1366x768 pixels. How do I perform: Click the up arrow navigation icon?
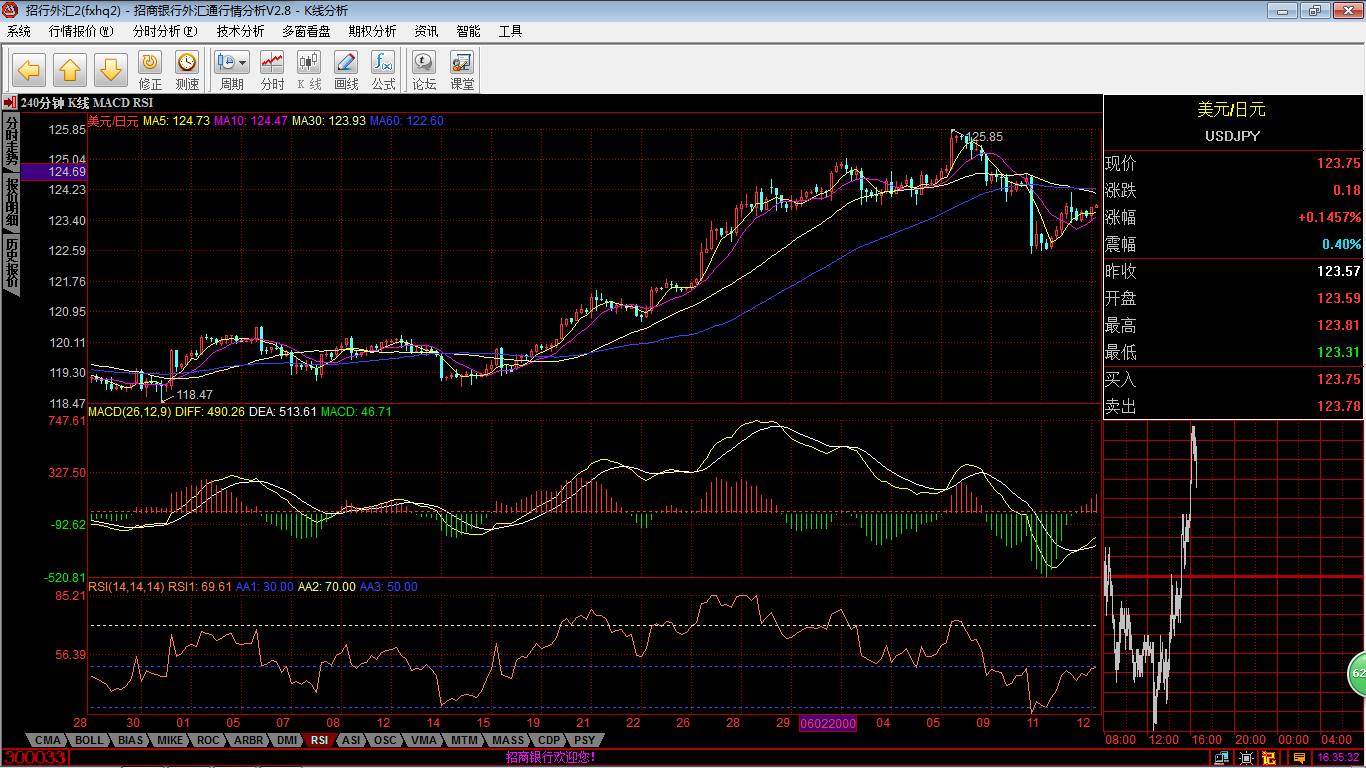point(70,69)
